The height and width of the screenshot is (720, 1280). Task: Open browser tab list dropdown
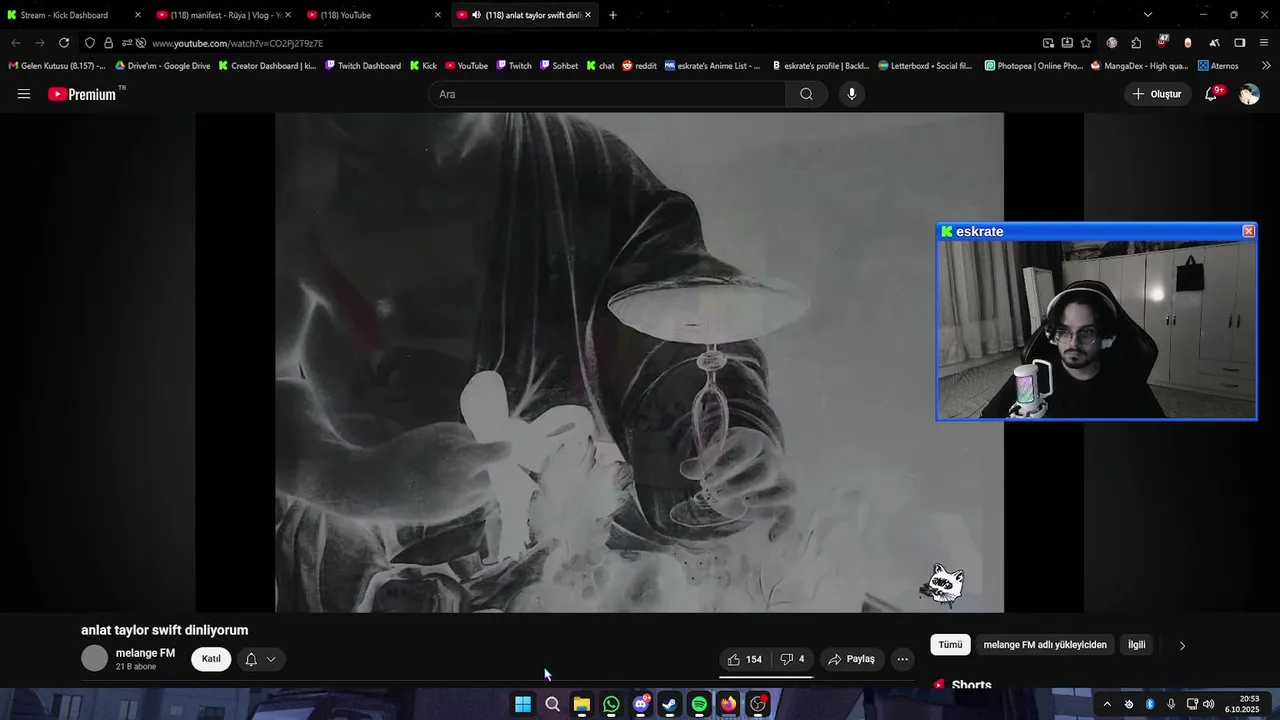coord(1147,15)
